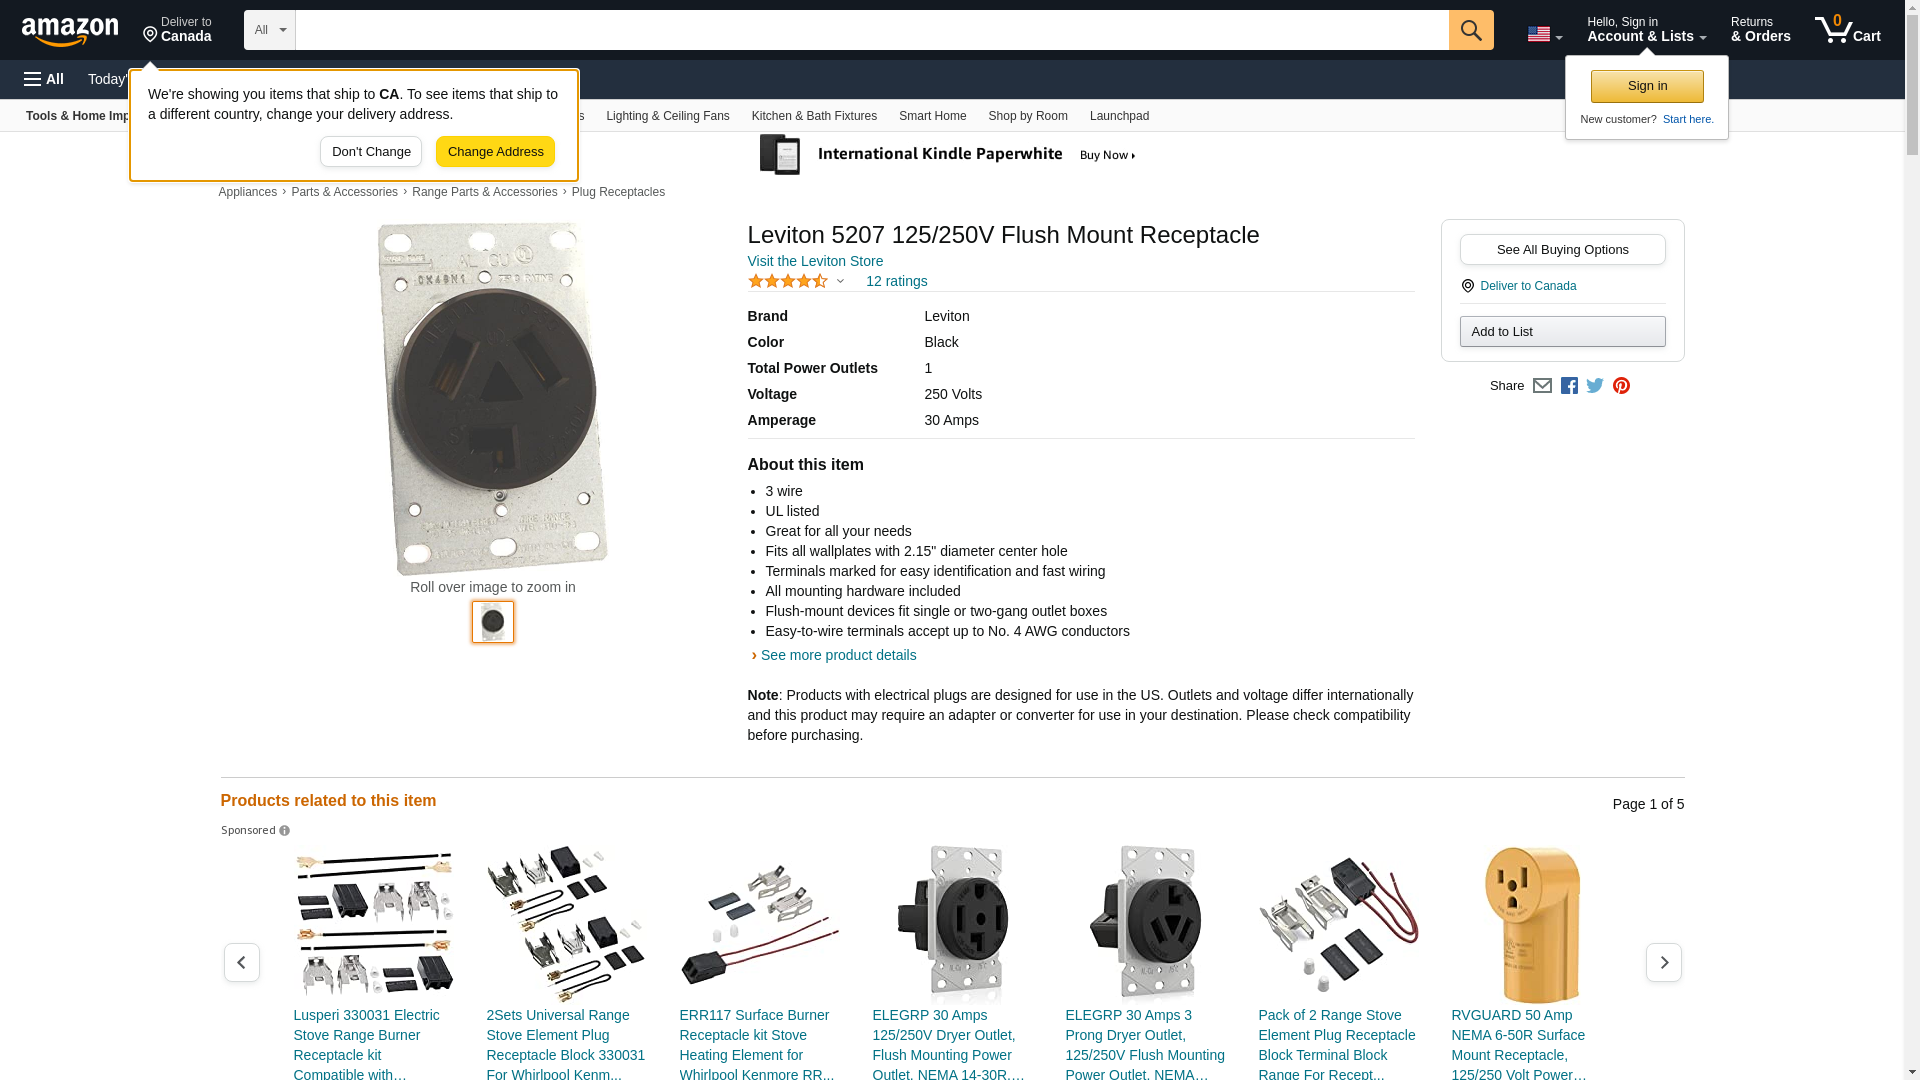
Task: Share product on Pinterest
Action: 1621,386
